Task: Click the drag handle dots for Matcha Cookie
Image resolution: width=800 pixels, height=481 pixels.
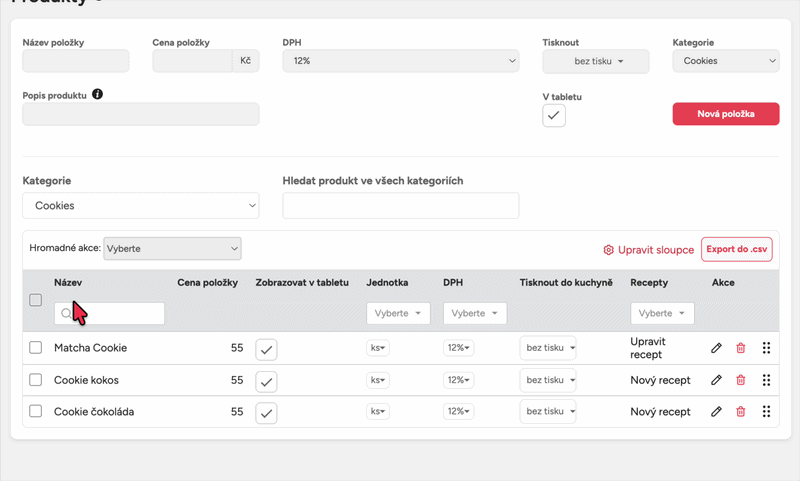Action: pos(766,348)
